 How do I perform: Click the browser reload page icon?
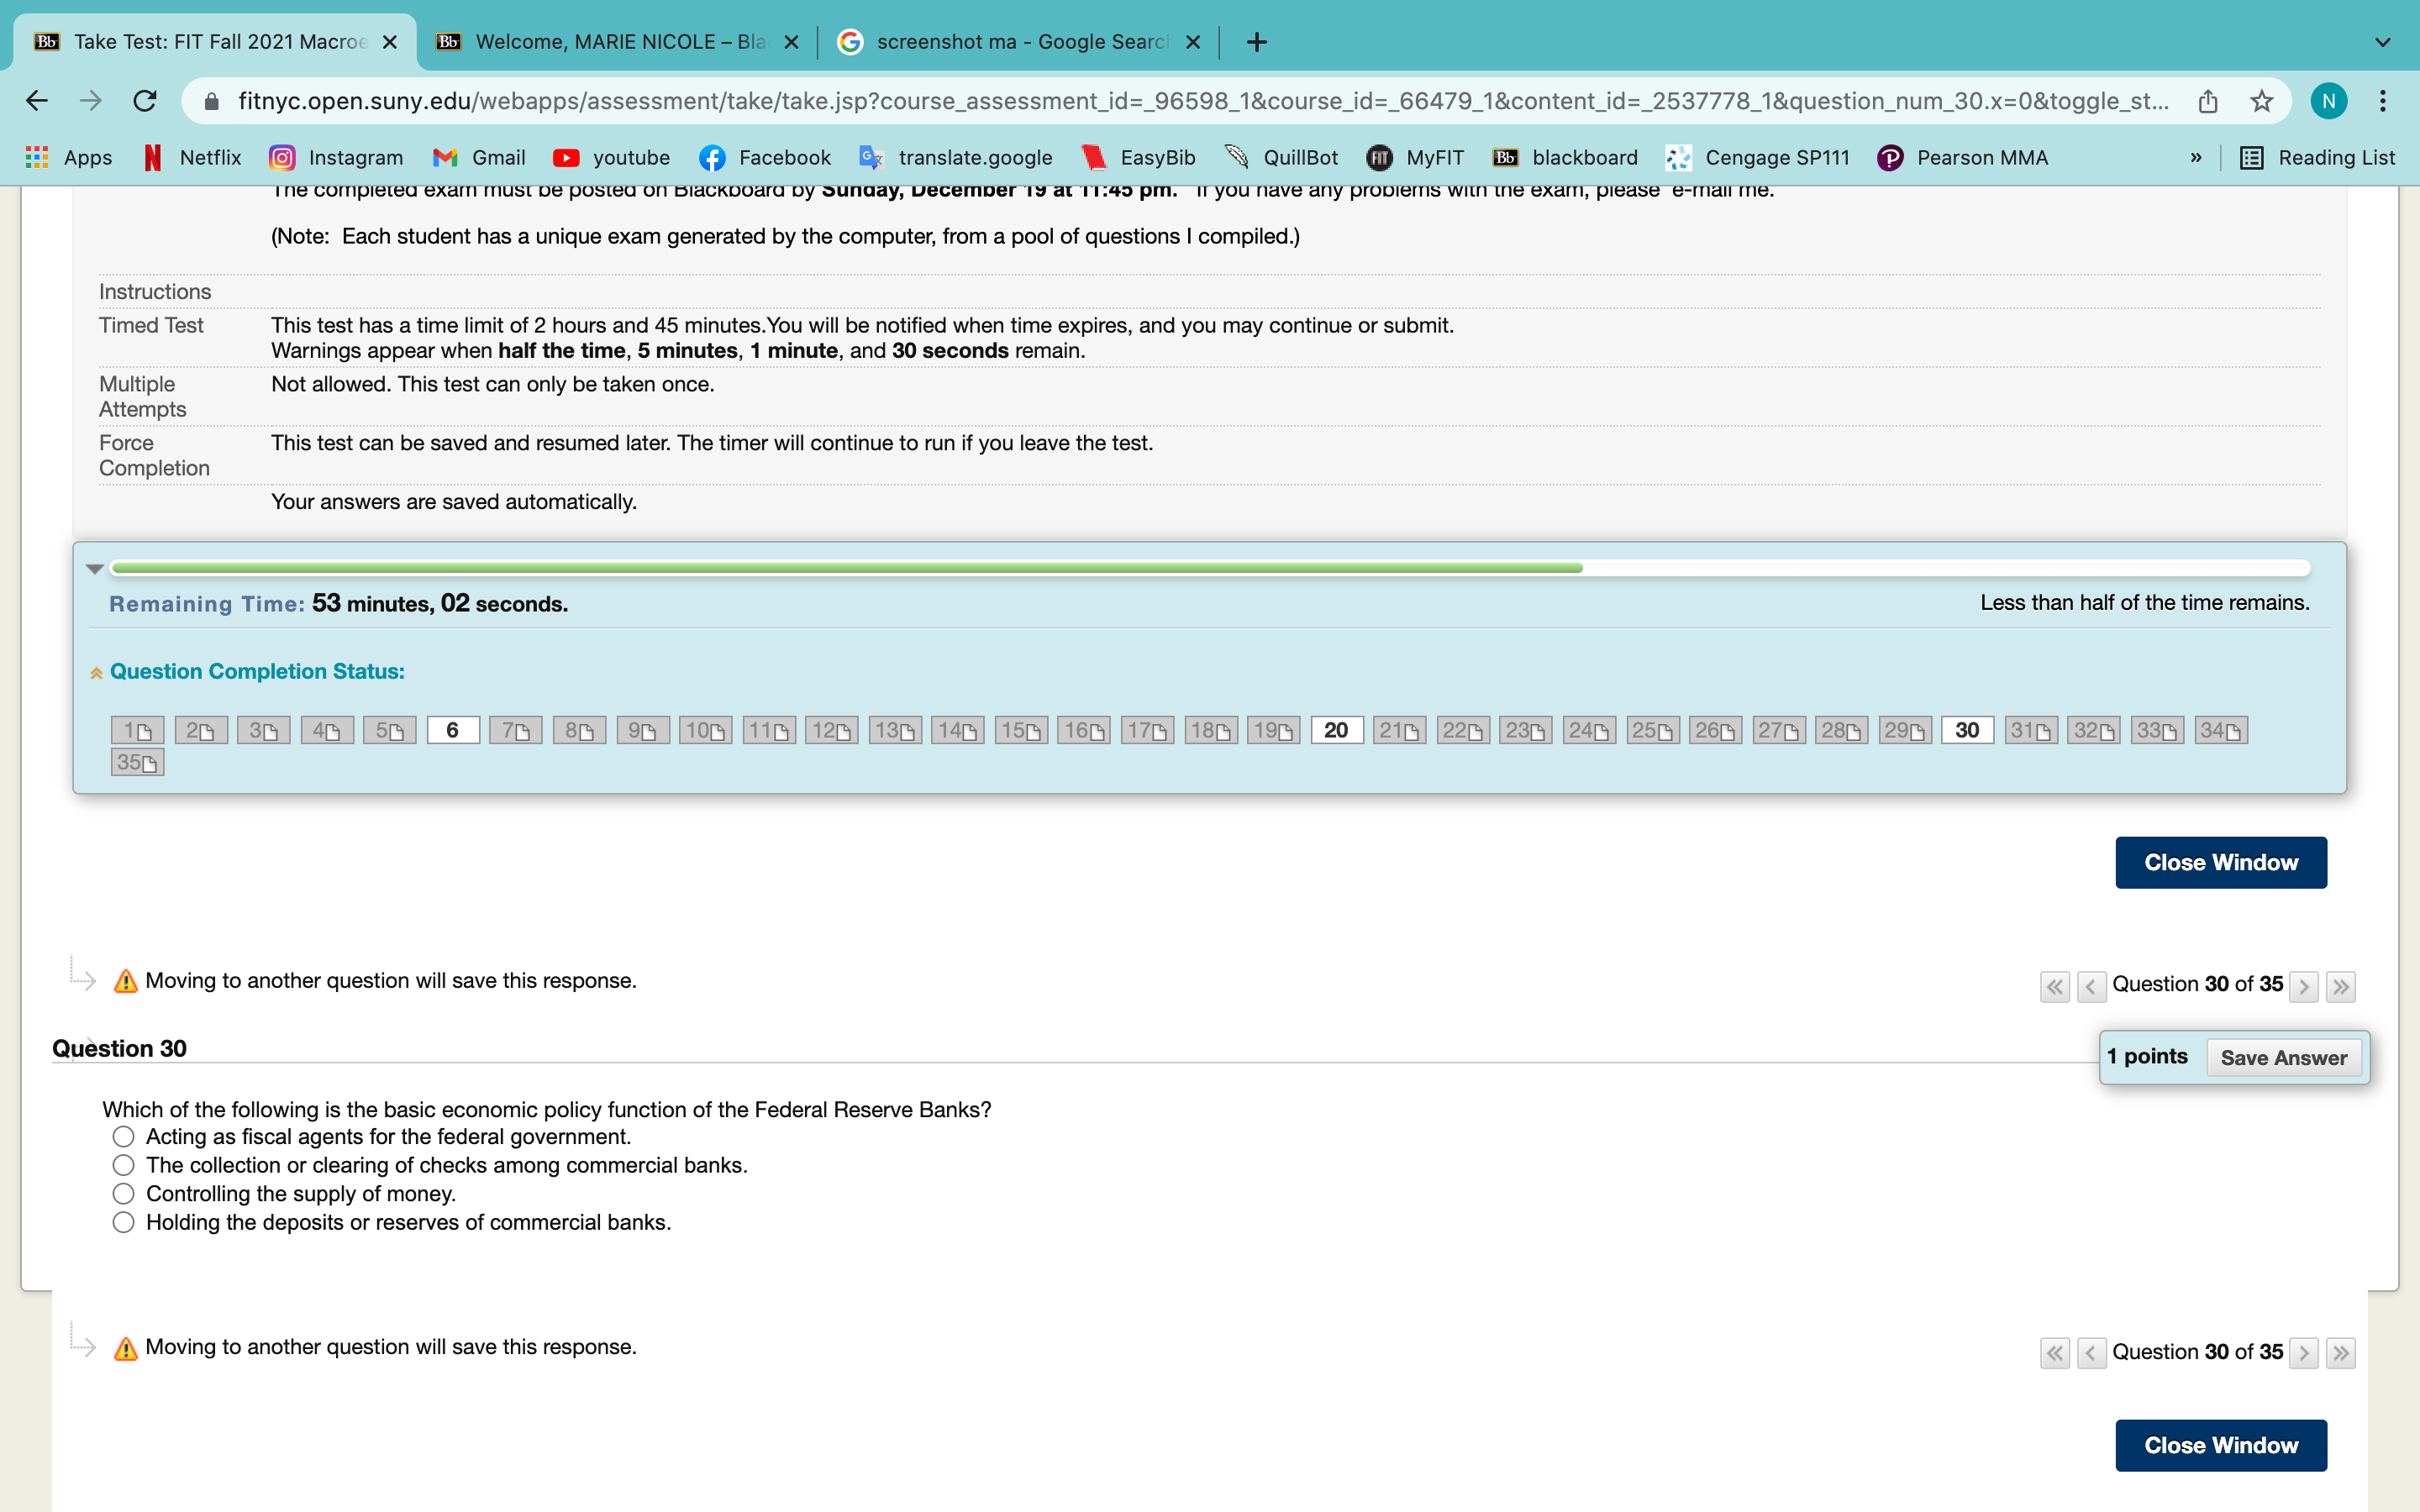point(145,101)
